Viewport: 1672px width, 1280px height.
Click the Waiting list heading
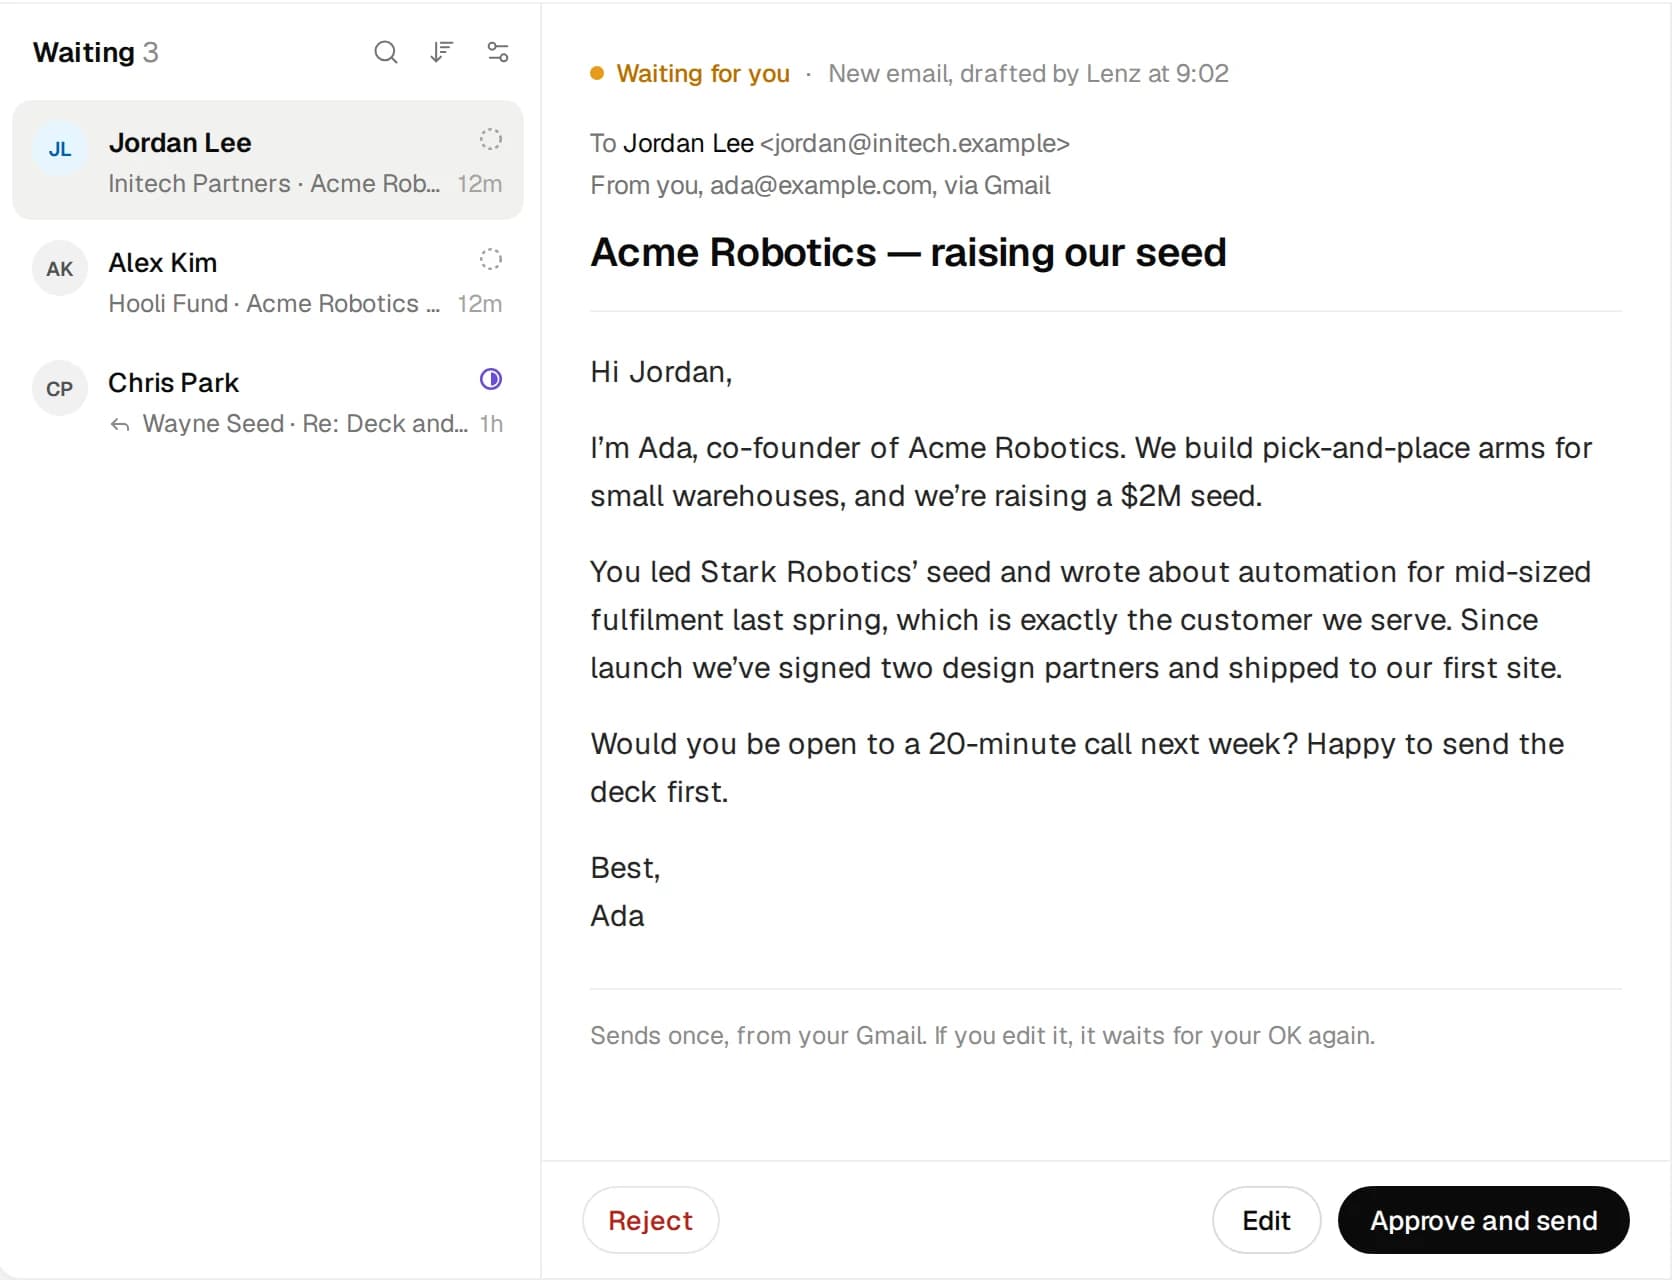pos(83,52)
